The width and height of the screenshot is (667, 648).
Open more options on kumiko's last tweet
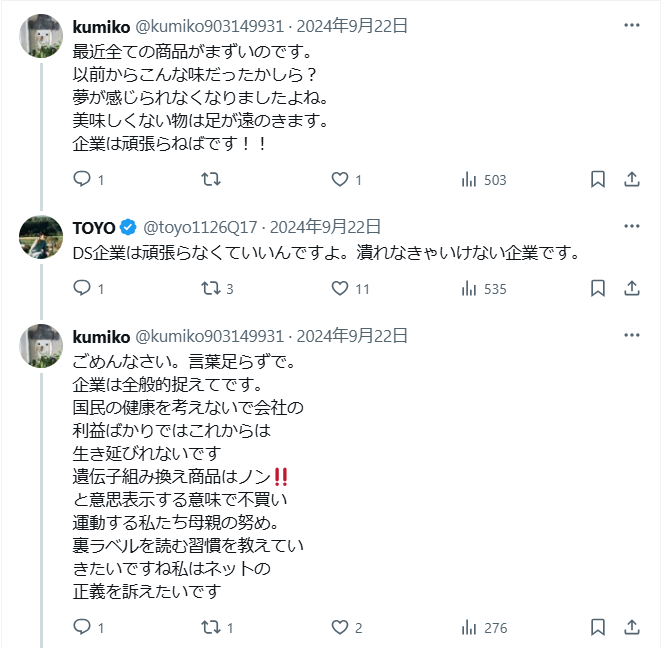click(x=632, y=334)
